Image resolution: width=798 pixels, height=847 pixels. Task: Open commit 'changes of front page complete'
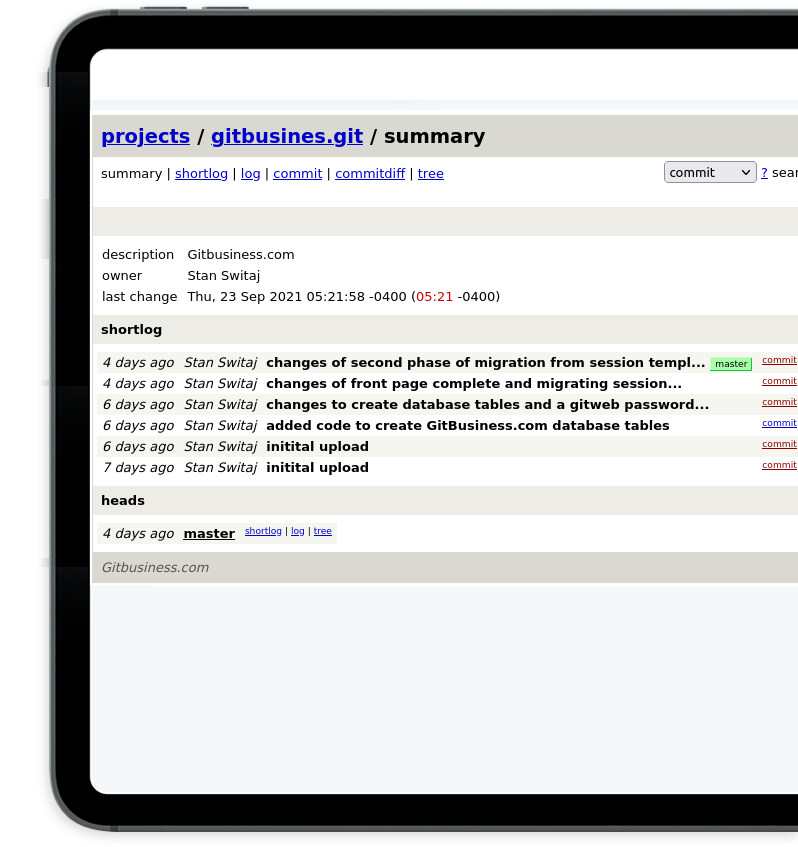(x=473, y=384)
